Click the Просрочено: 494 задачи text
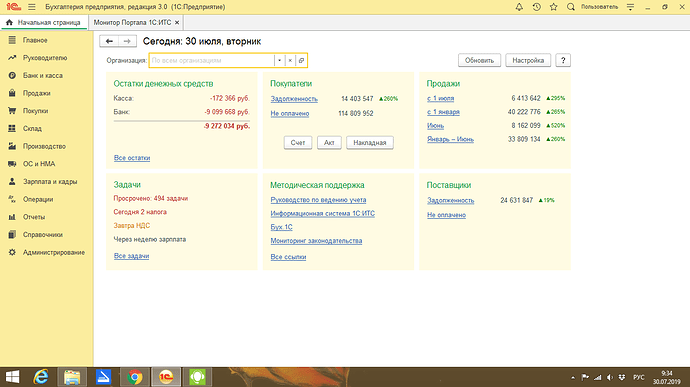 tap(150, 199)
